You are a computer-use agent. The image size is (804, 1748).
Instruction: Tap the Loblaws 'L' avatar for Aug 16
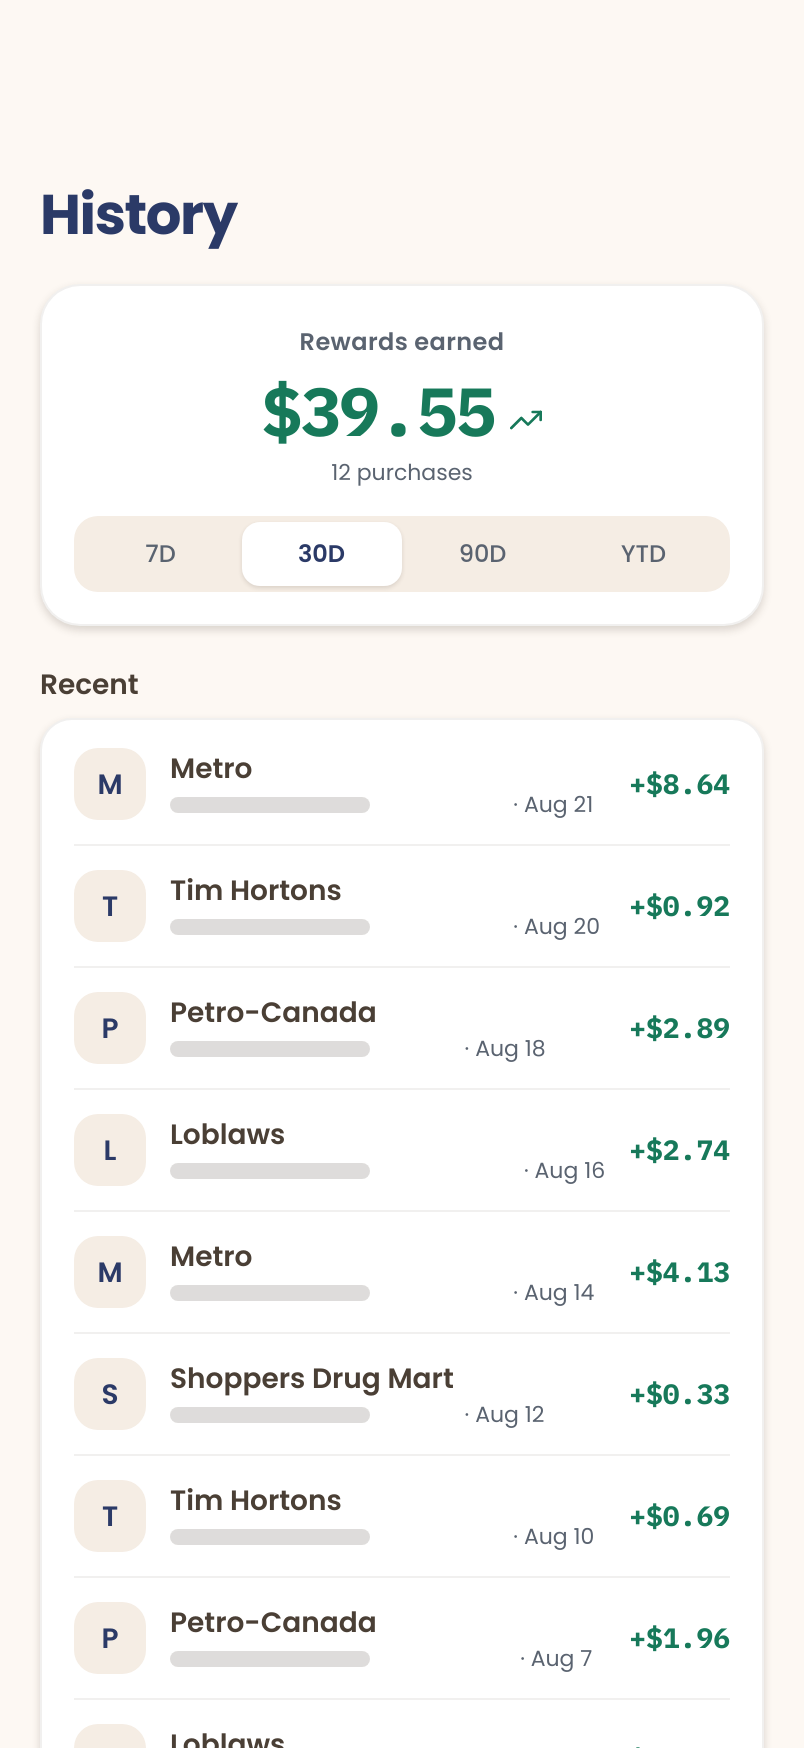tap(110, 1150)
